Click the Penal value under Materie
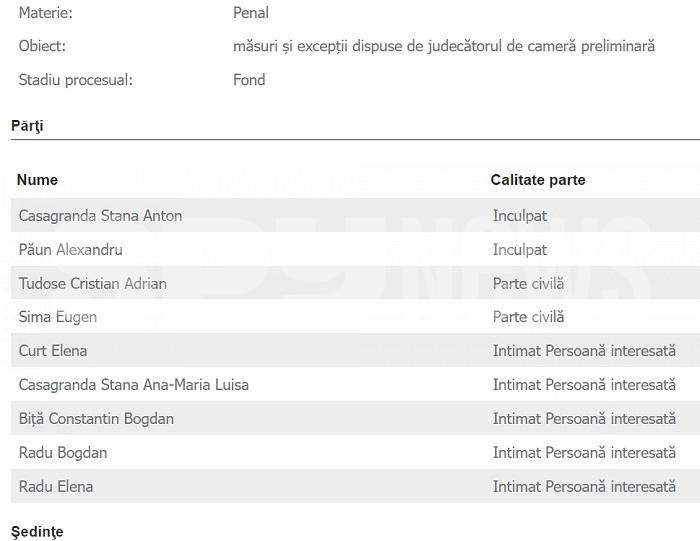This screenshot has width=700, height=541. click(x=251, y=12)
